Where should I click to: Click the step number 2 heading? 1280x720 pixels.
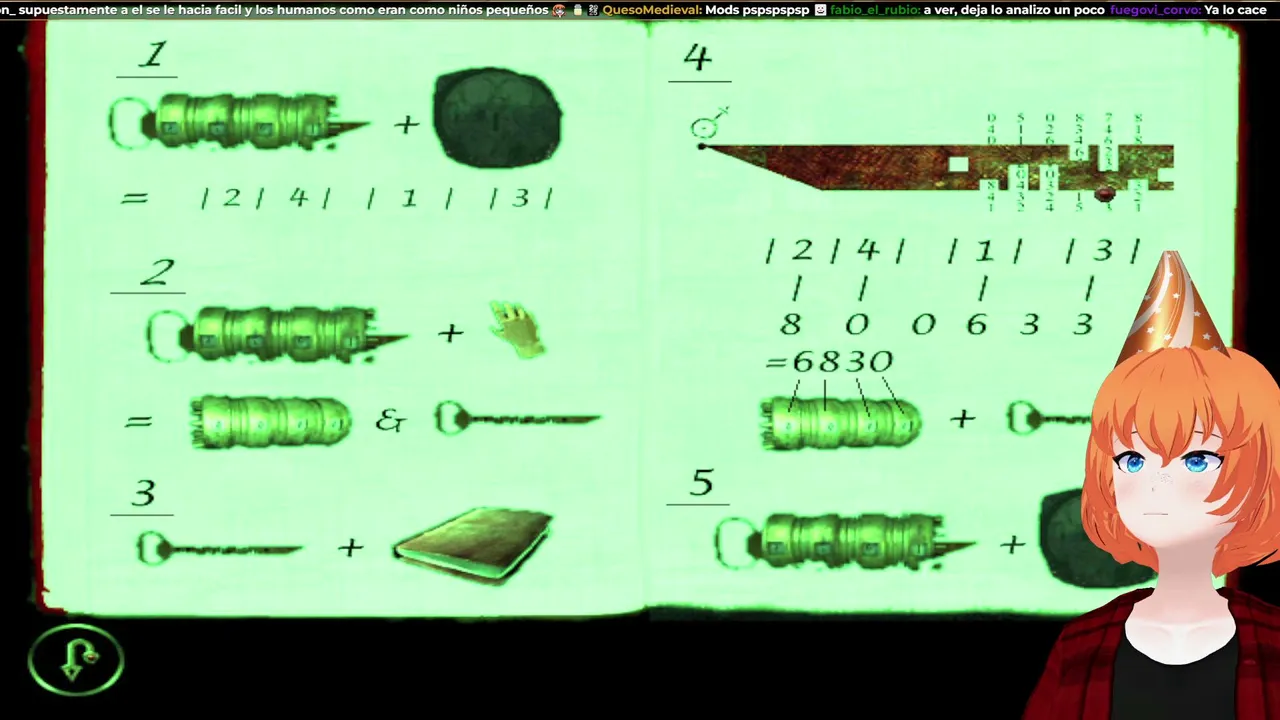click(x=157, y=272)
